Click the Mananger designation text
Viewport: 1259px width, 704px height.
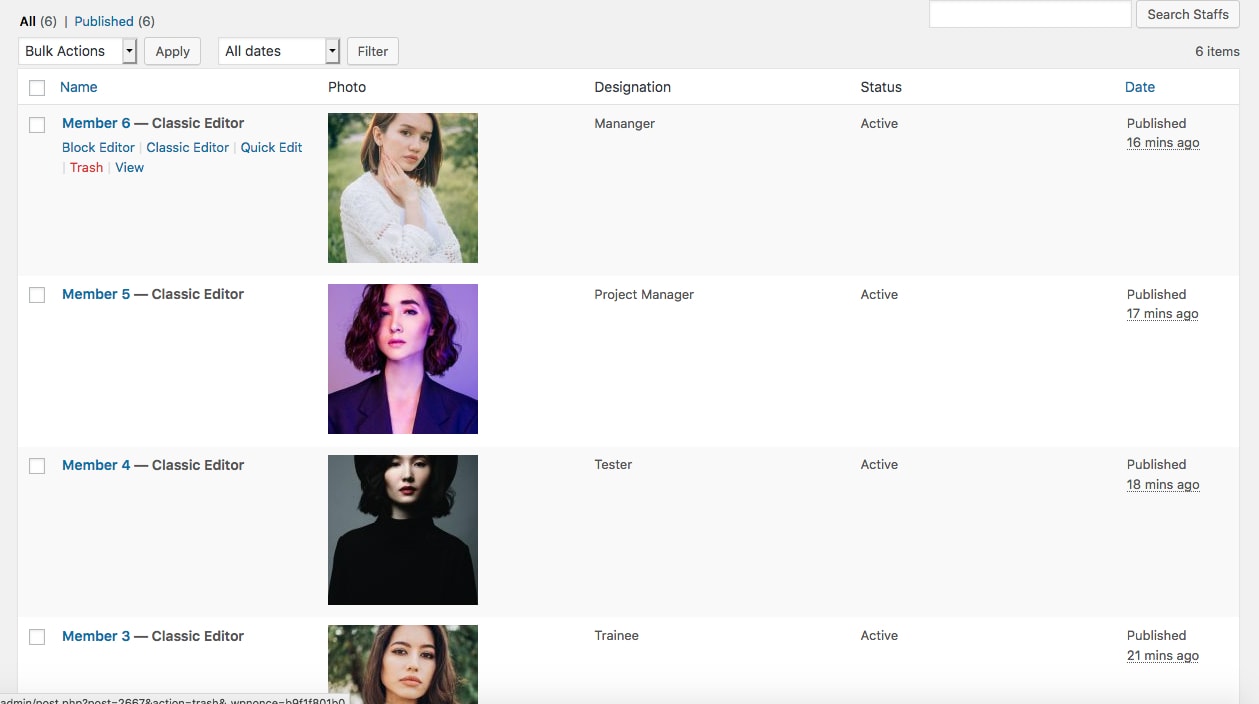(624, 123)
